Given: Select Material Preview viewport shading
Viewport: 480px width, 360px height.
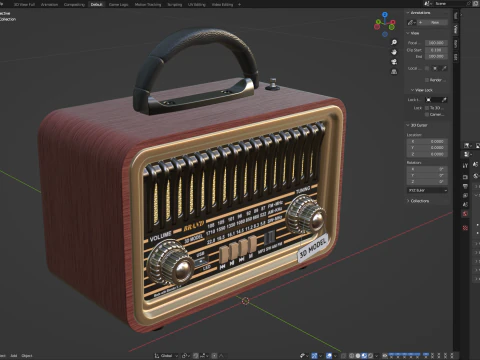Looking at the screenshot, I should click(x=364, y=356).
